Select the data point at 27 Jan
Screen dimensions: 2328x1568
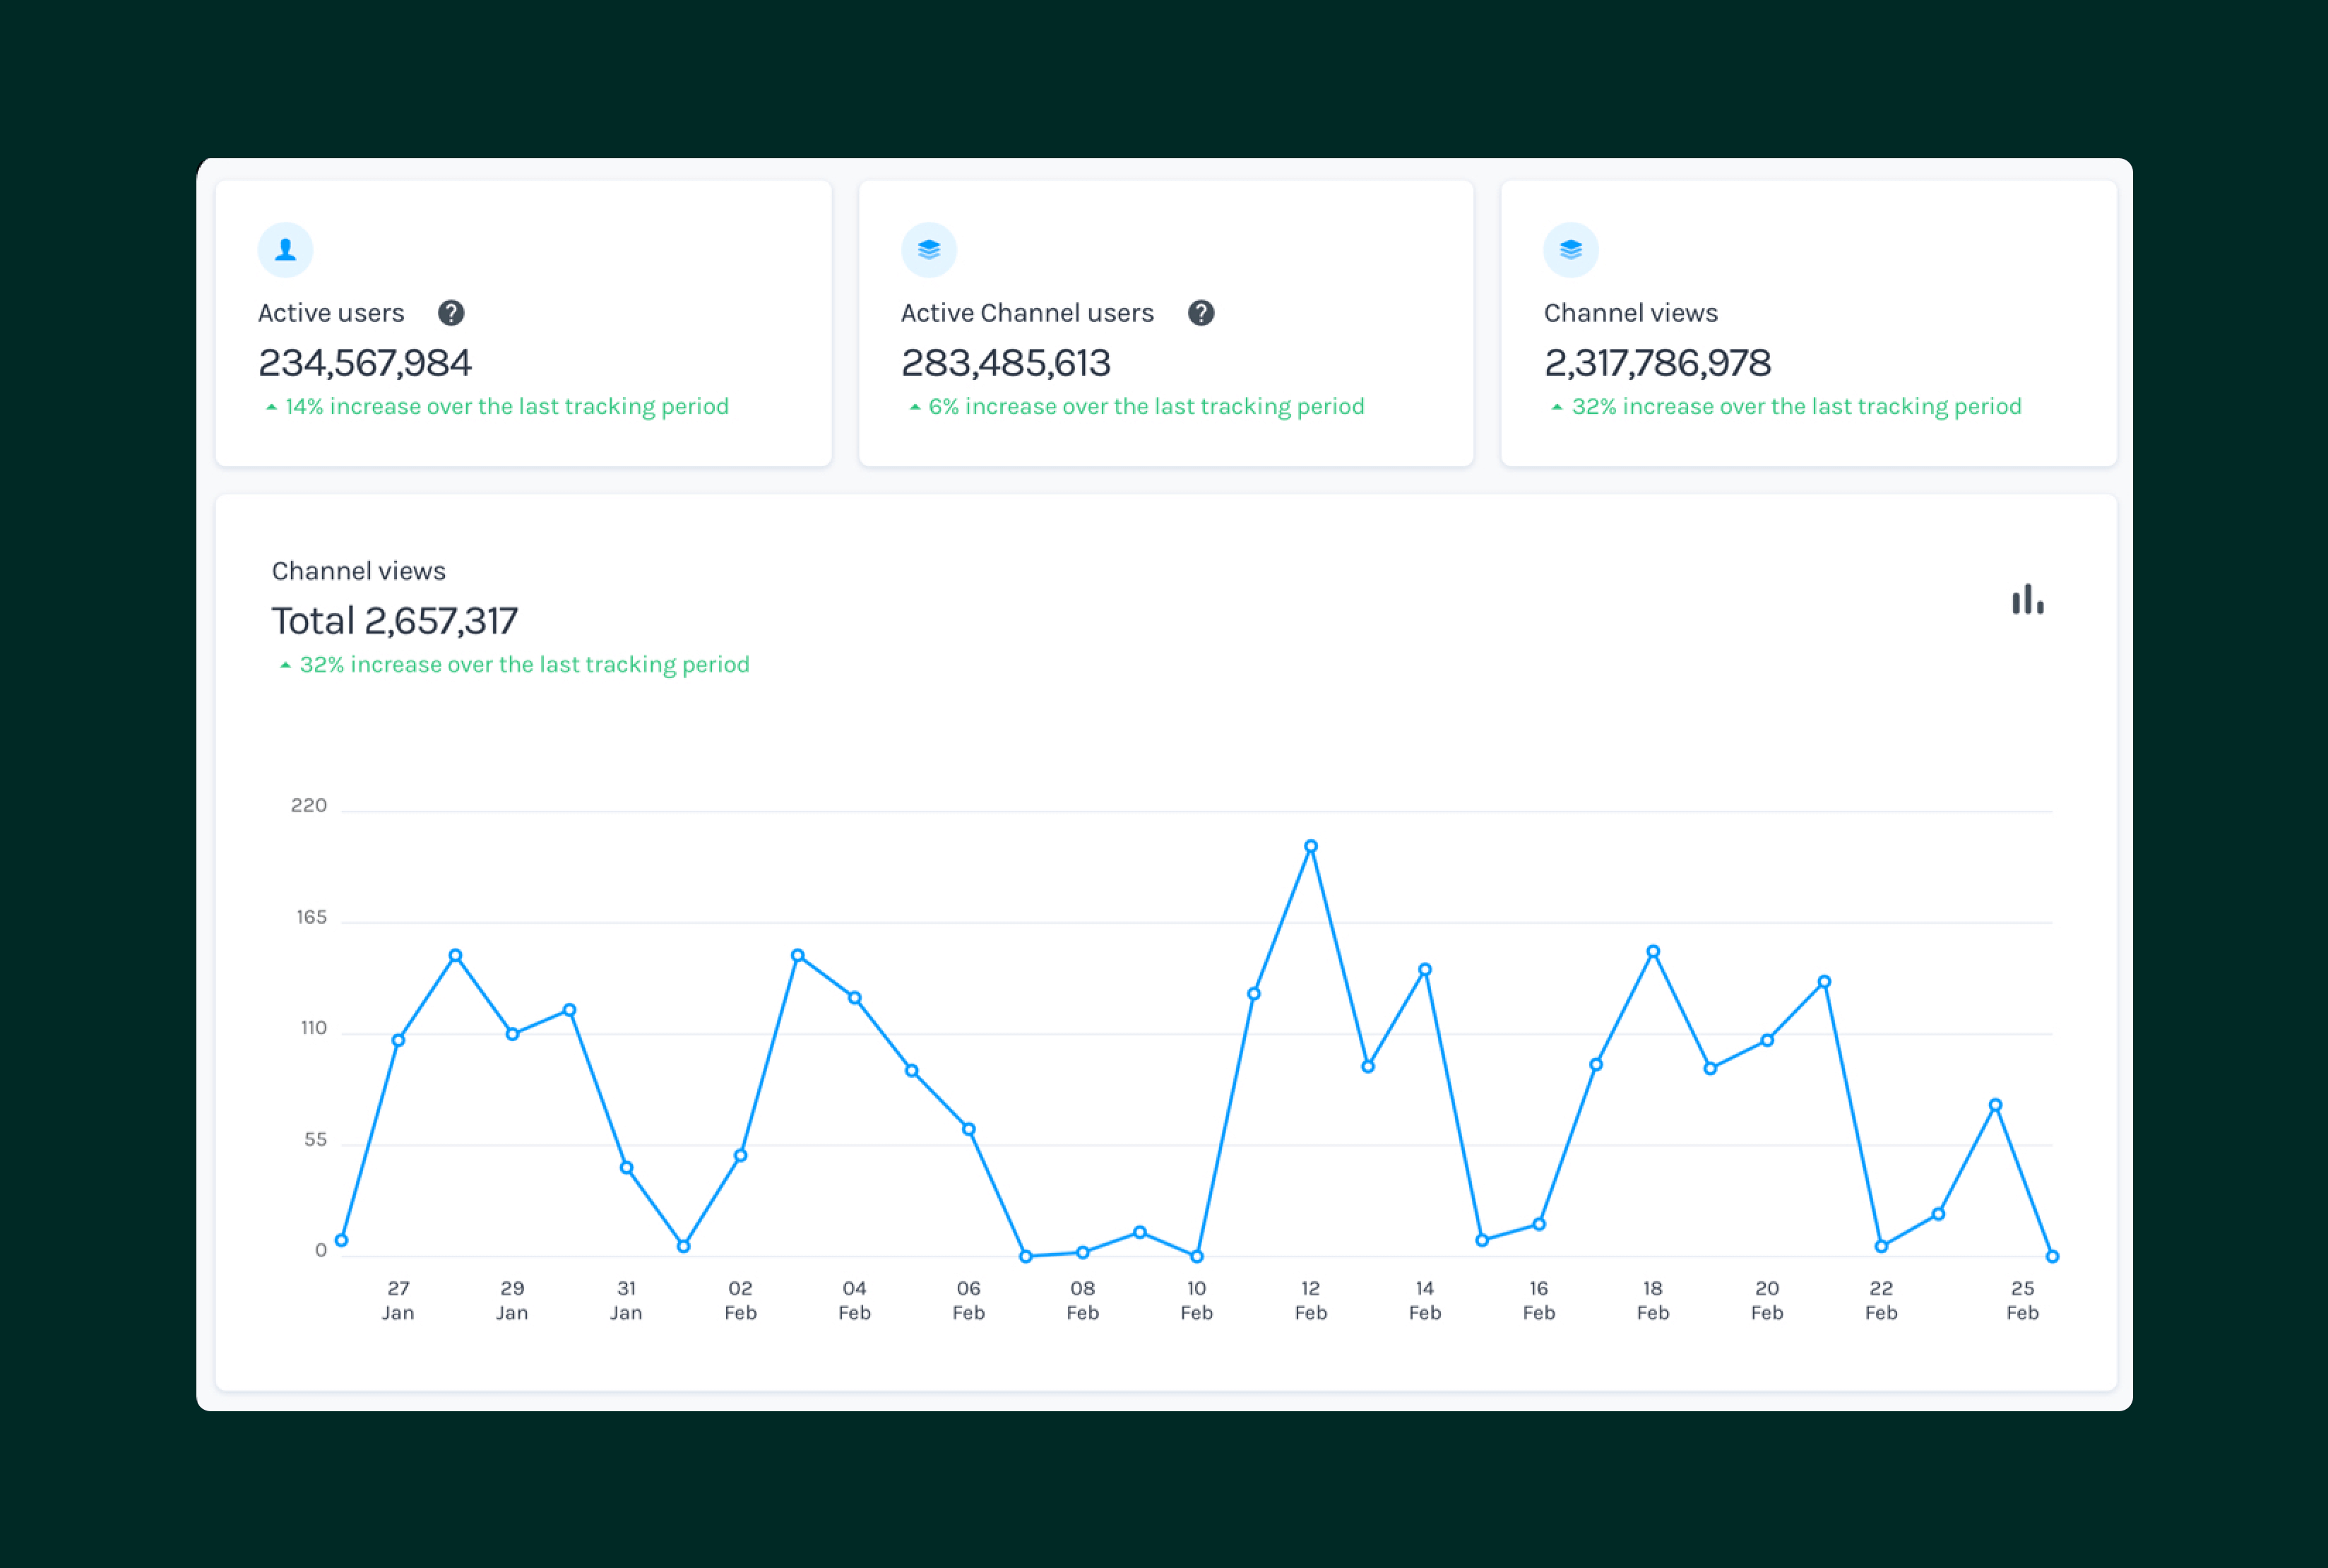[x=398, y=1040]
